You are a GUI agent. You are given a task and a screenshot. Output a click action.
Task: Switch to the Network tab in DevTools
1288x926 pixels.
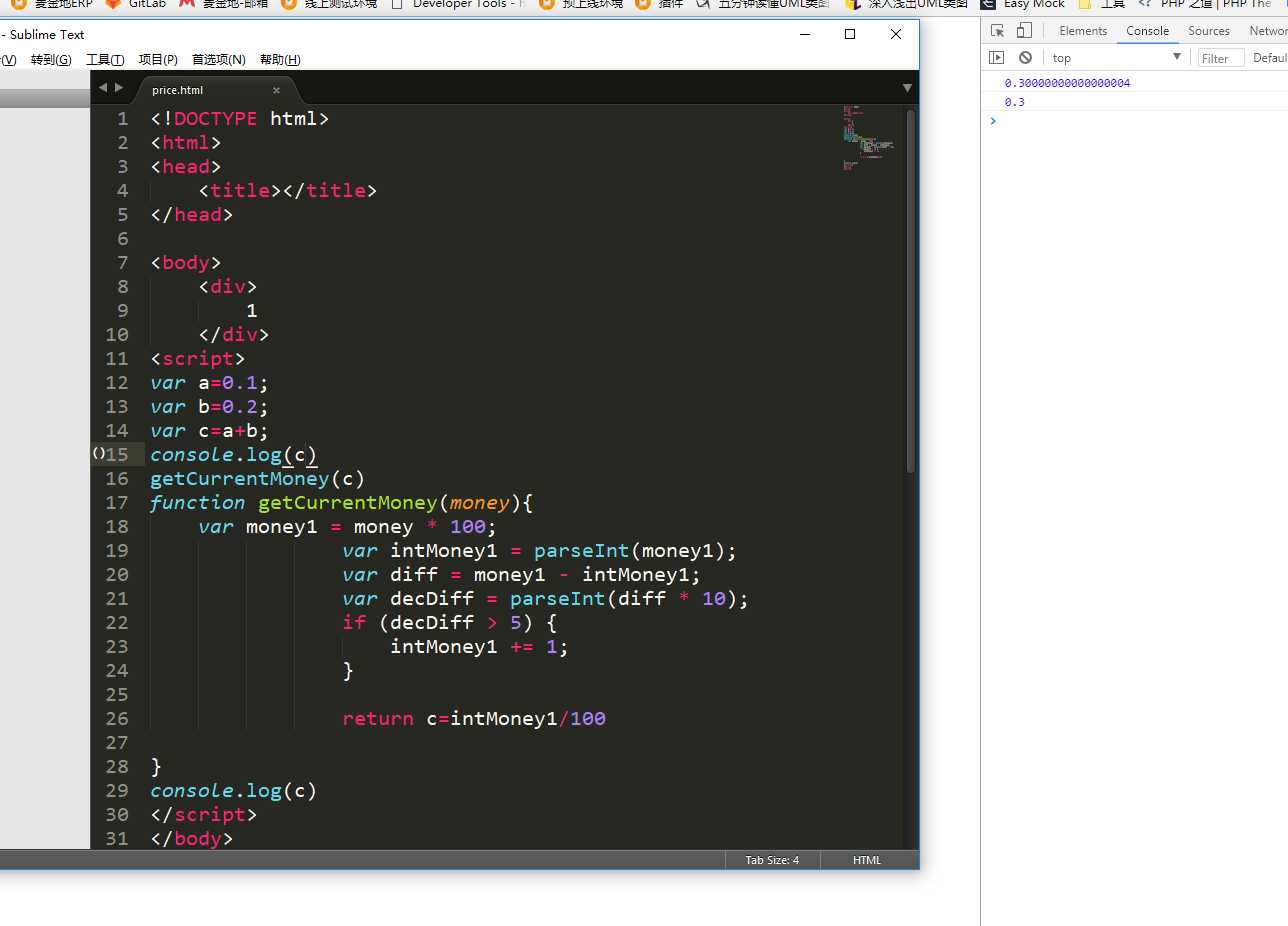point(1267,31)
